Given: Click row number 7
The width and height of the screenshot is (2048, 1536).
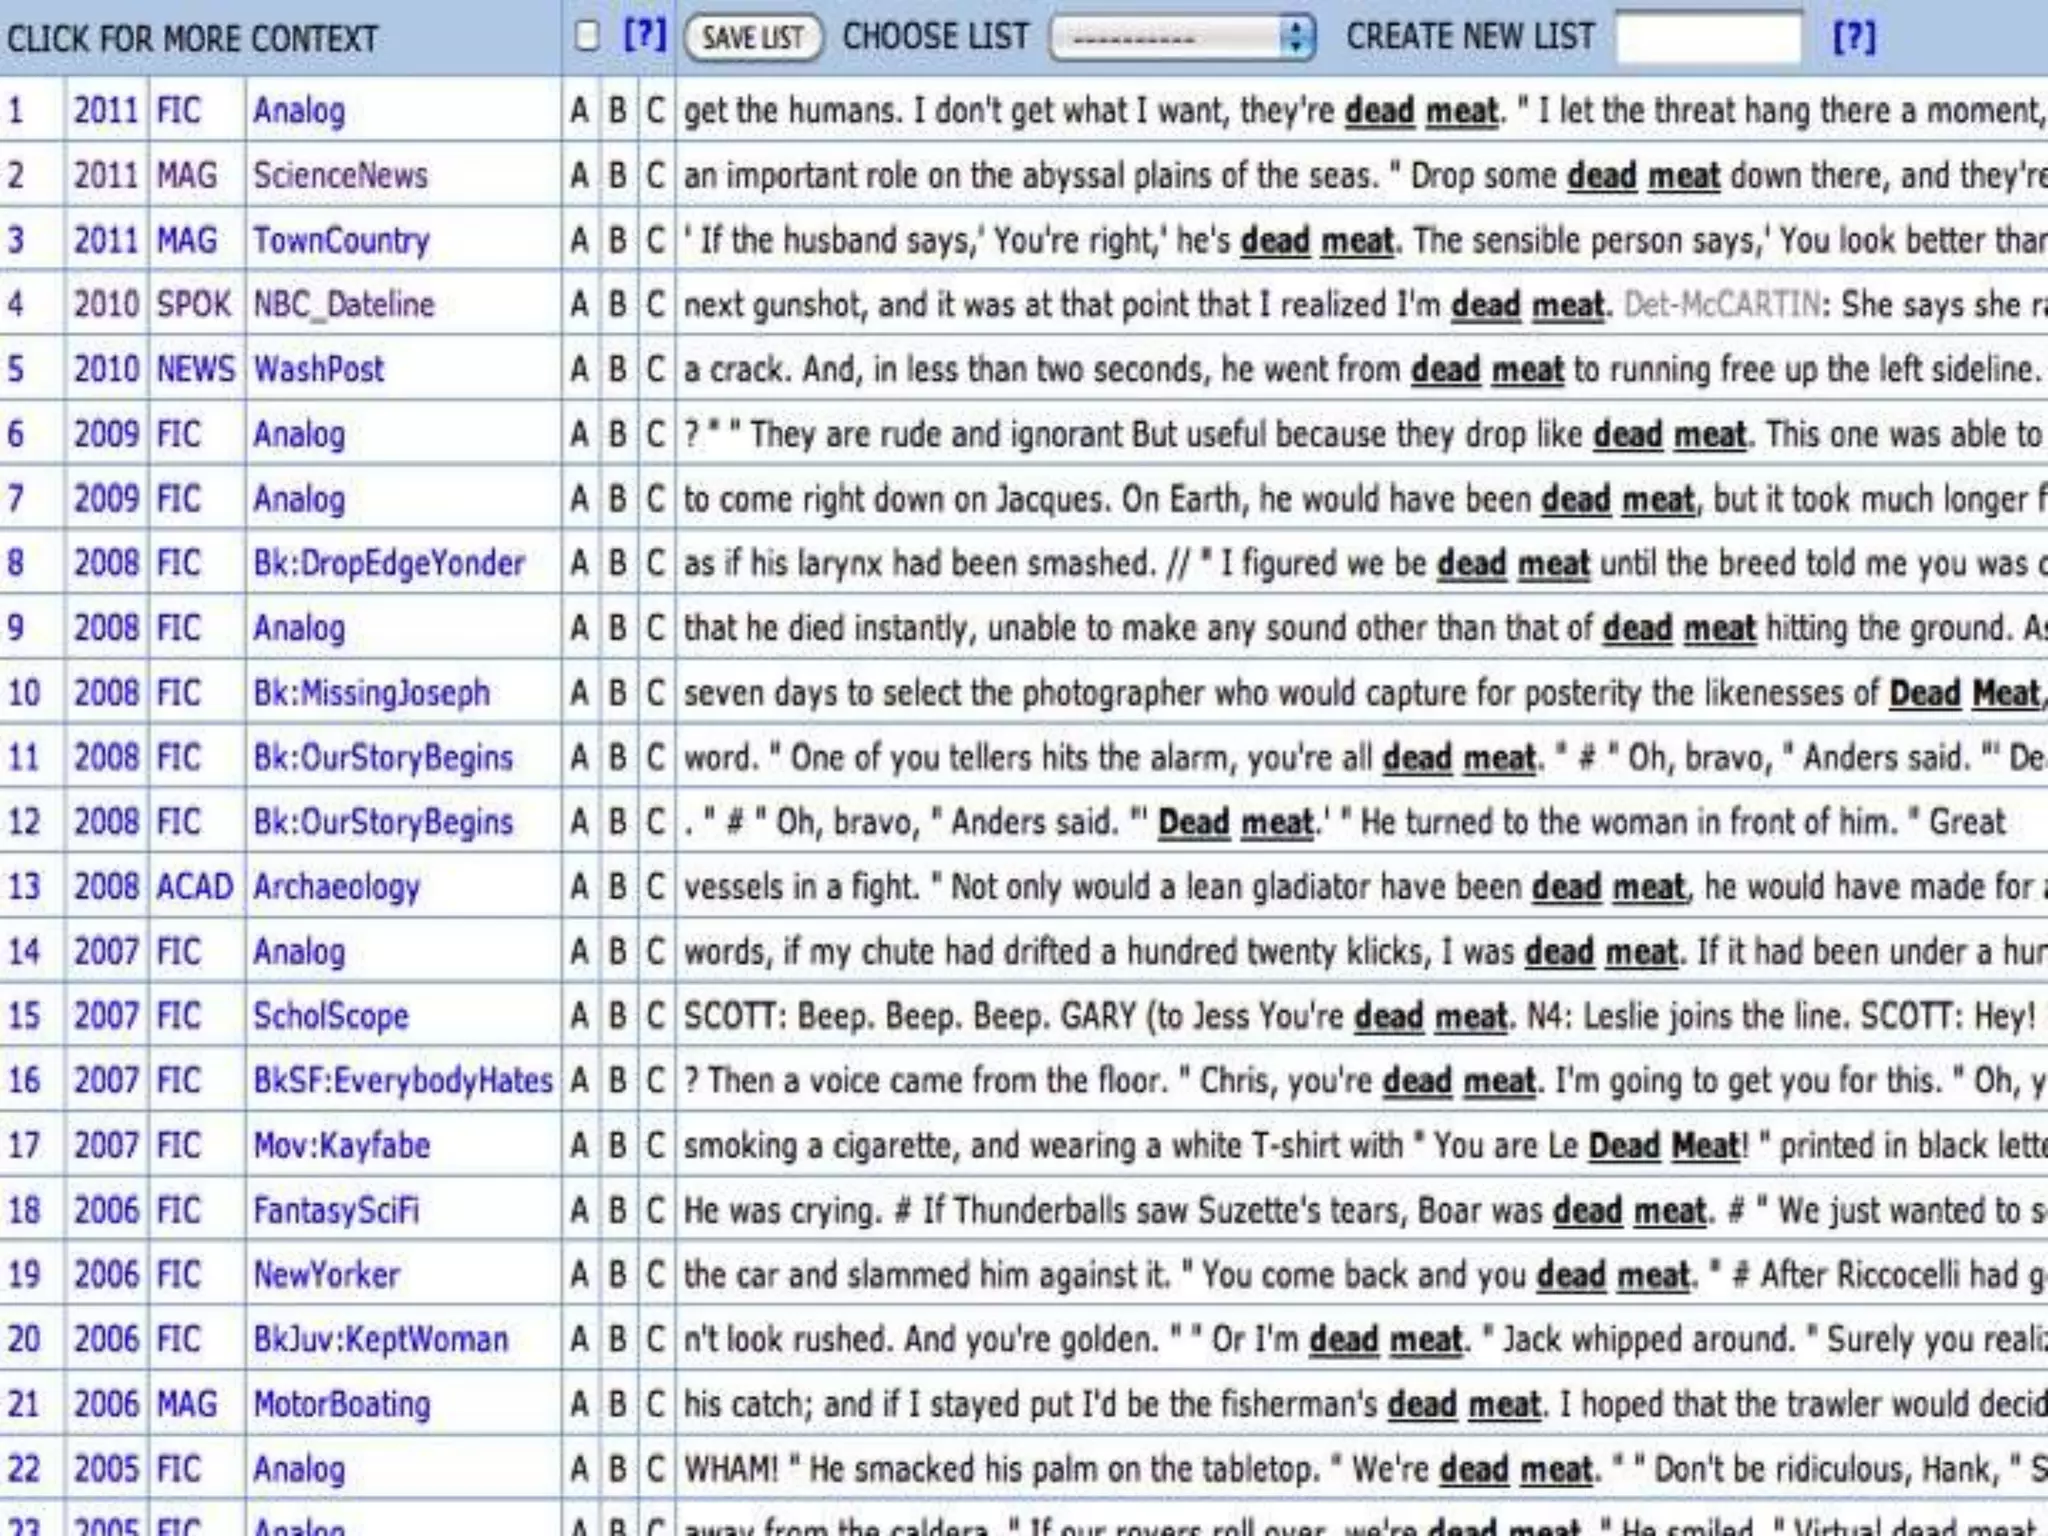Looking at the screenshot, I should pyautogui.click(x=15, y=498).
